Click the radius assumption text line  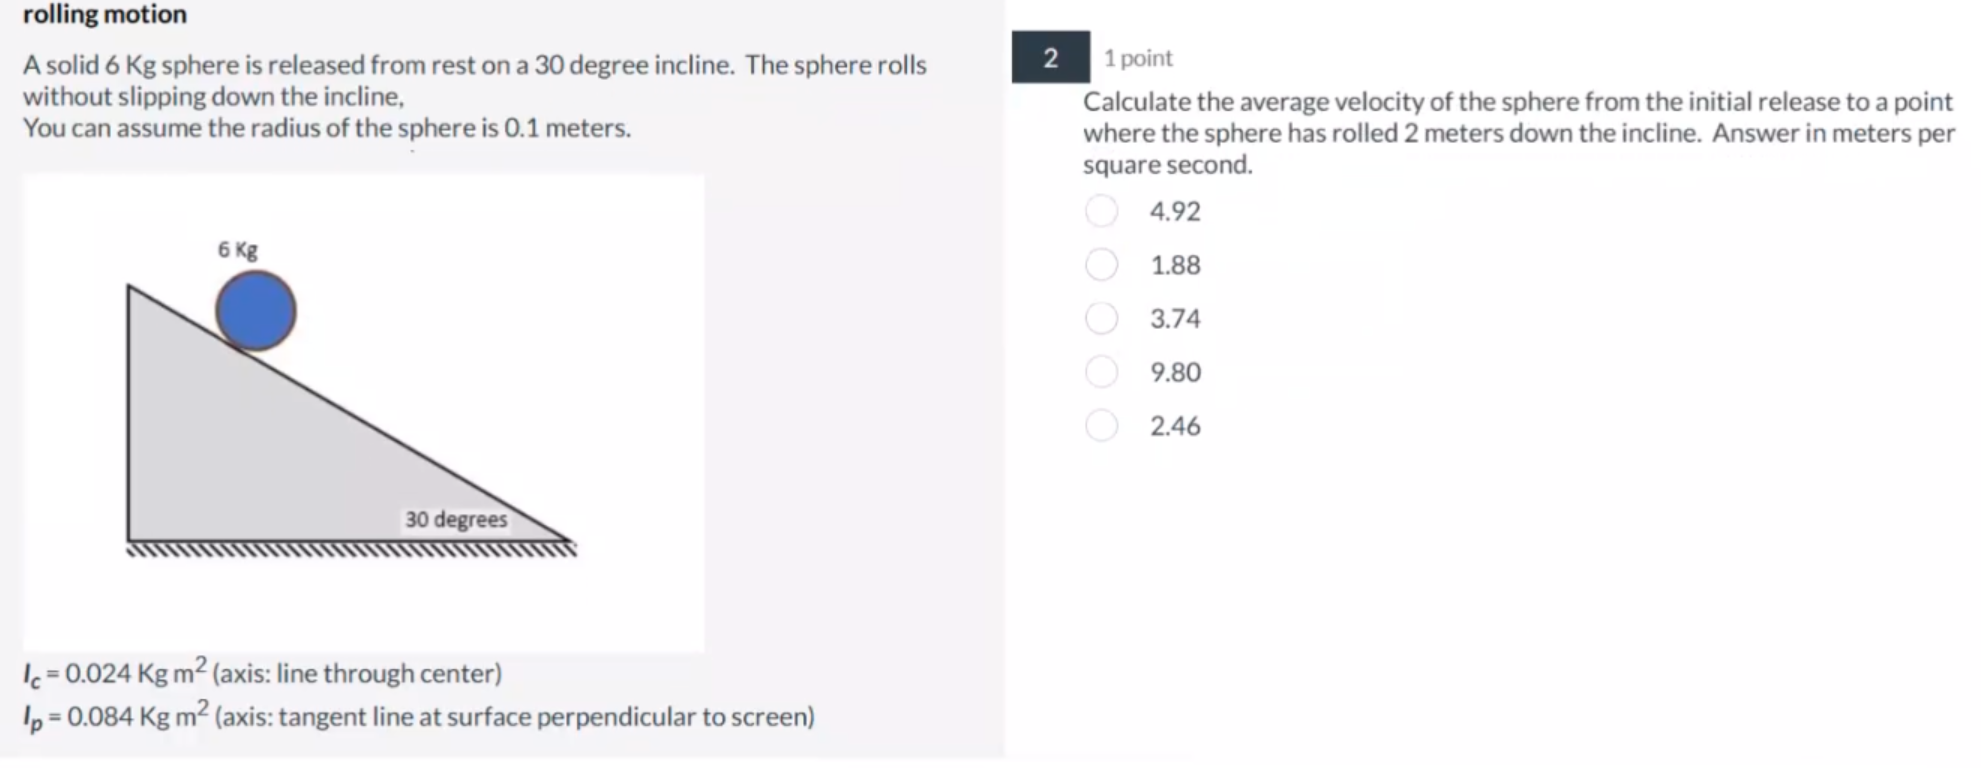(327, 127)
